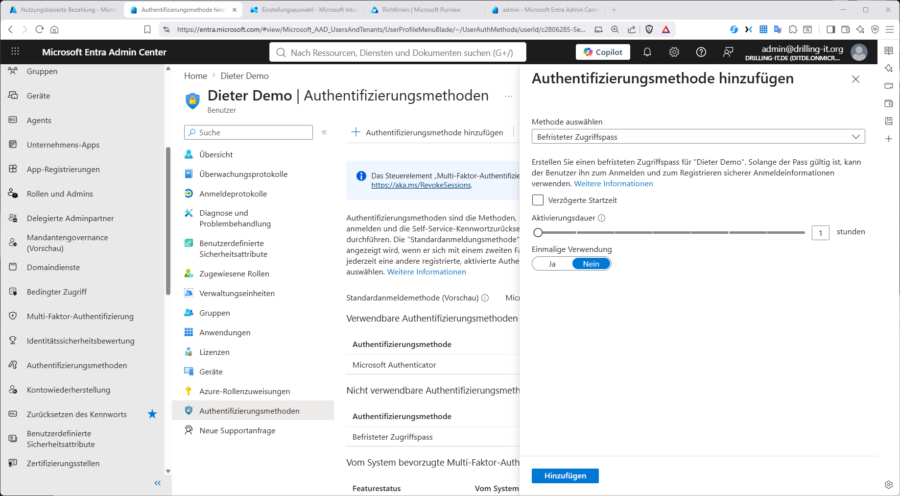
Task: Open the ellipsis menu next to page title
Action: (x=509, y=96)
